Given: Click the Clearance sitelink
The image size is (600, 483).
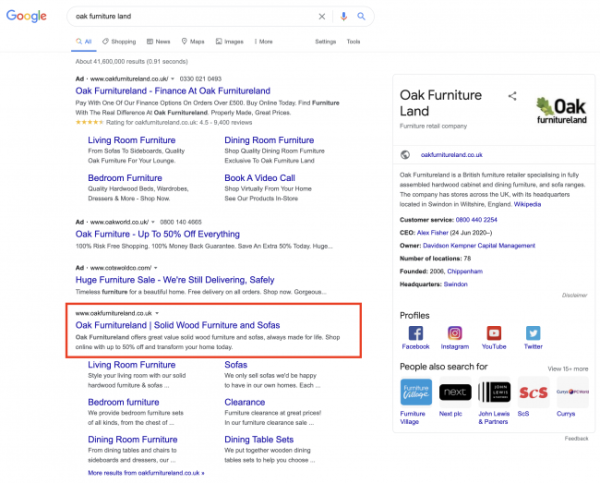Looking at the screenshot, I should tap(245, 402).
